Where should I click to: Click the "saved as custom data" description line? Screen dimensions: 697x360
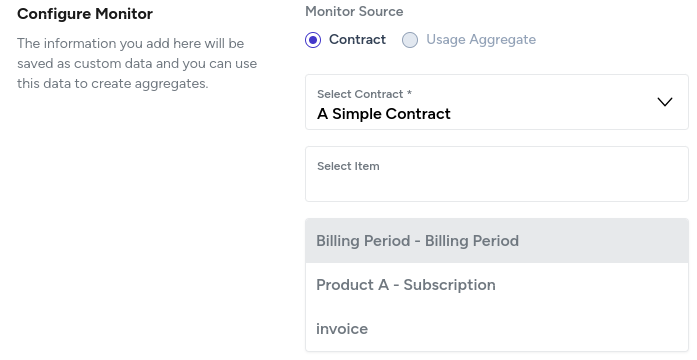[x=137, y=64]
